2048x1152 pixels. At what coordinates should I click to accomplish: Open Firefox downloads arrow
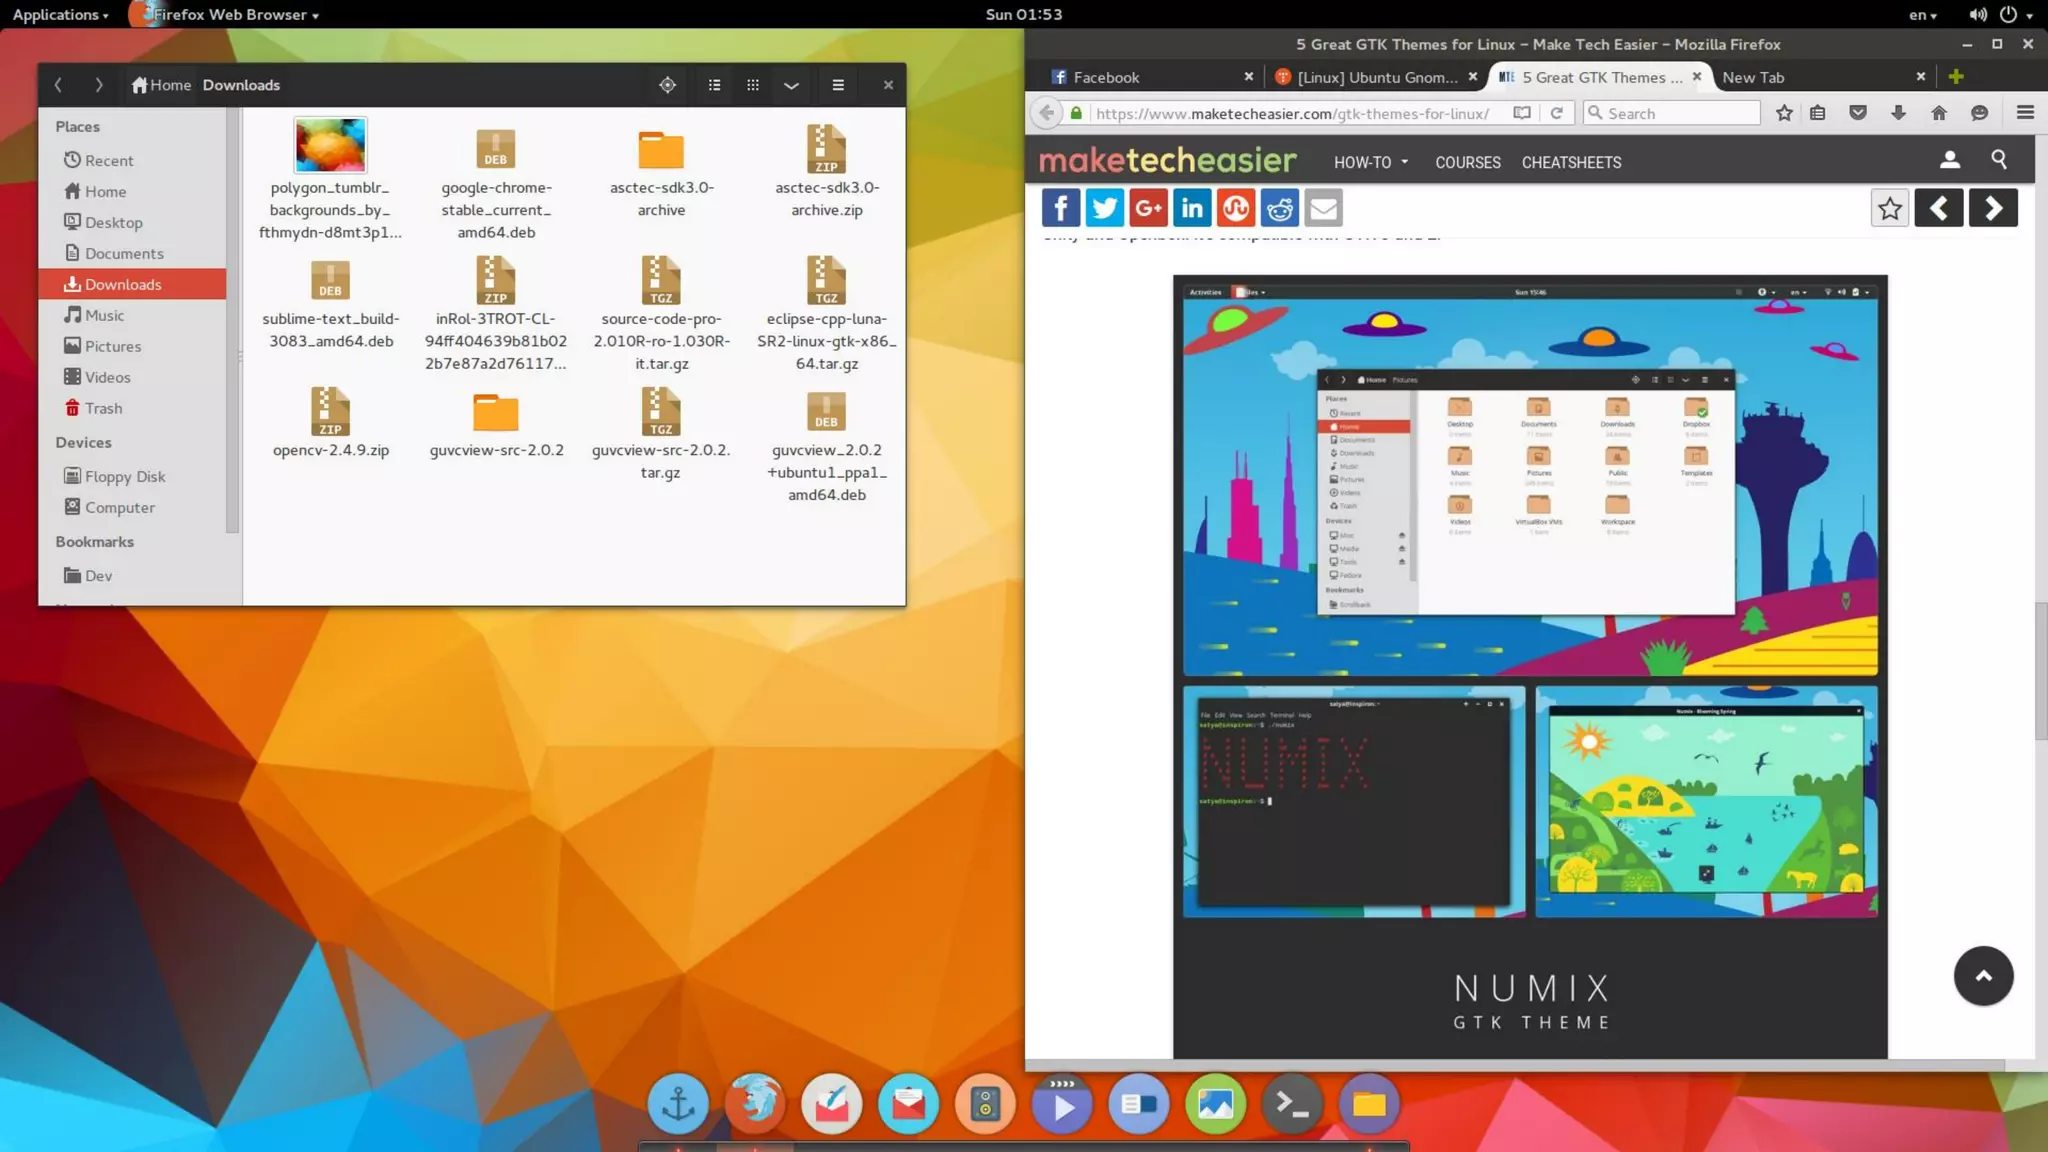[1898, 113]
